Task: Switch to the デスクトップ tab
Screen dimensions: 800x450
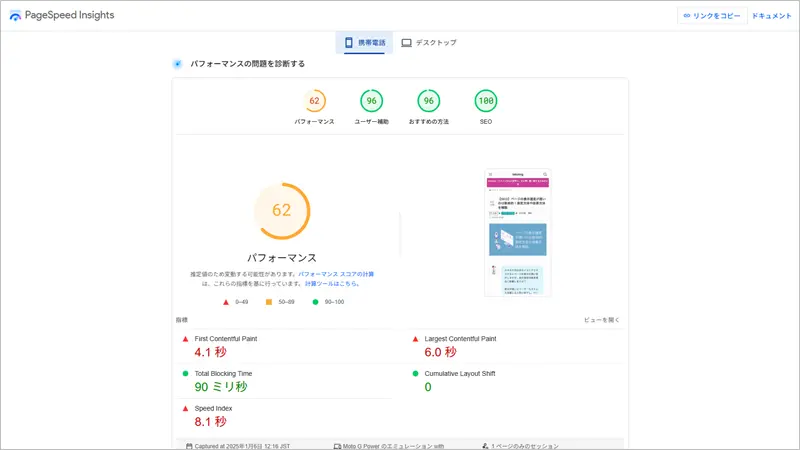Action: 429,43
